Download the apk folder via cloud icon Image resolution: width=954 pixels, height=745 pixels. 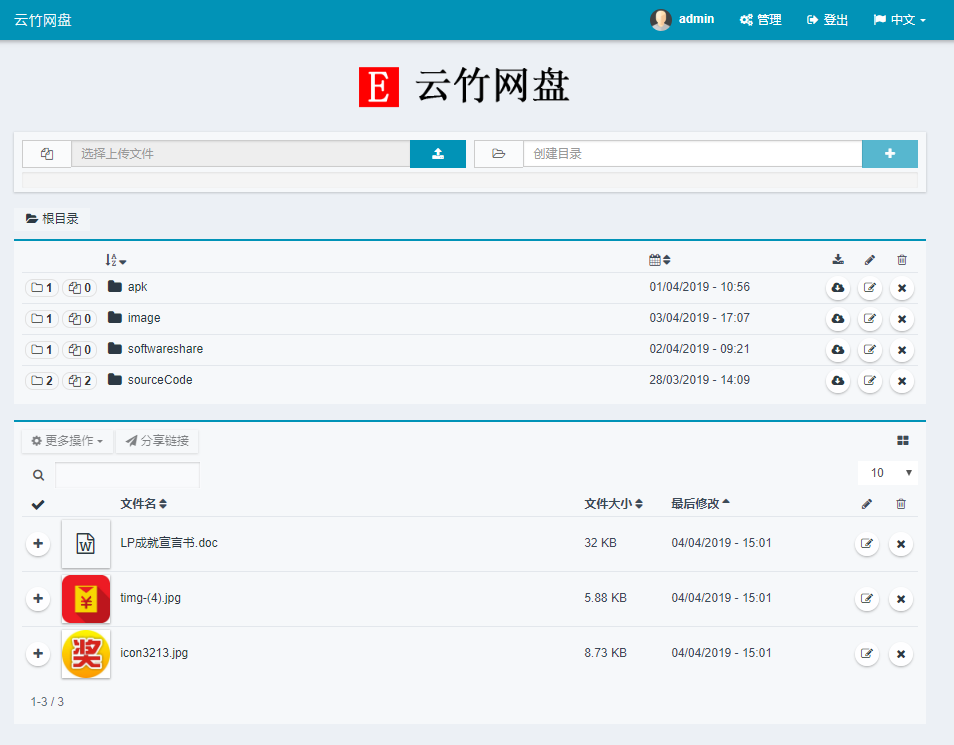pos(837,288)
